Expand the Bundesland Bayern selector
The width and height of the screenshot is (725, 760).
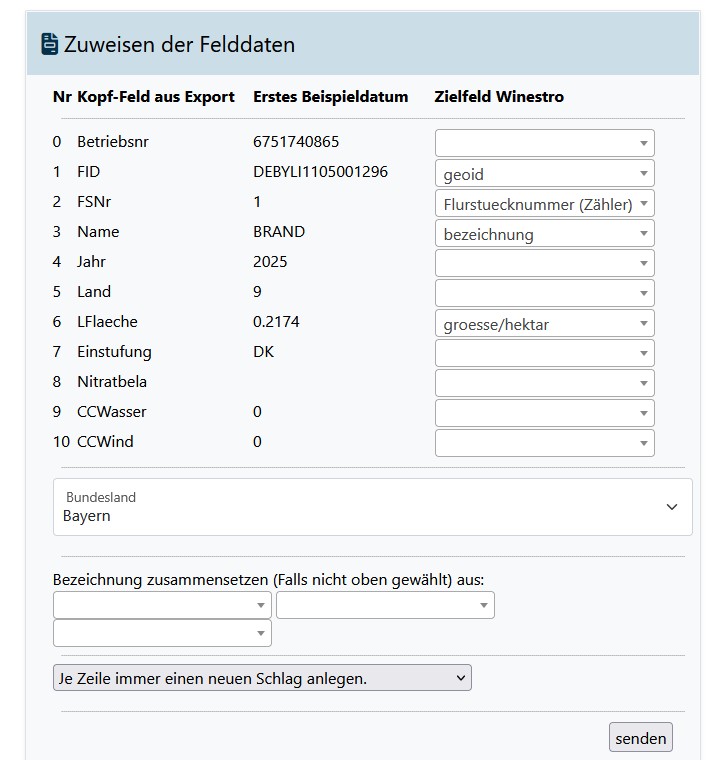pyautogui.click(x=372, y=507)
